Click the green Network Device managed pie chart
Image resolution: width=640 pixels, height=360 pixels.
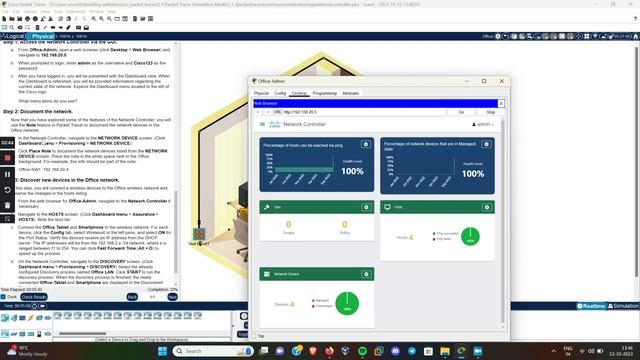click(347, 303)
